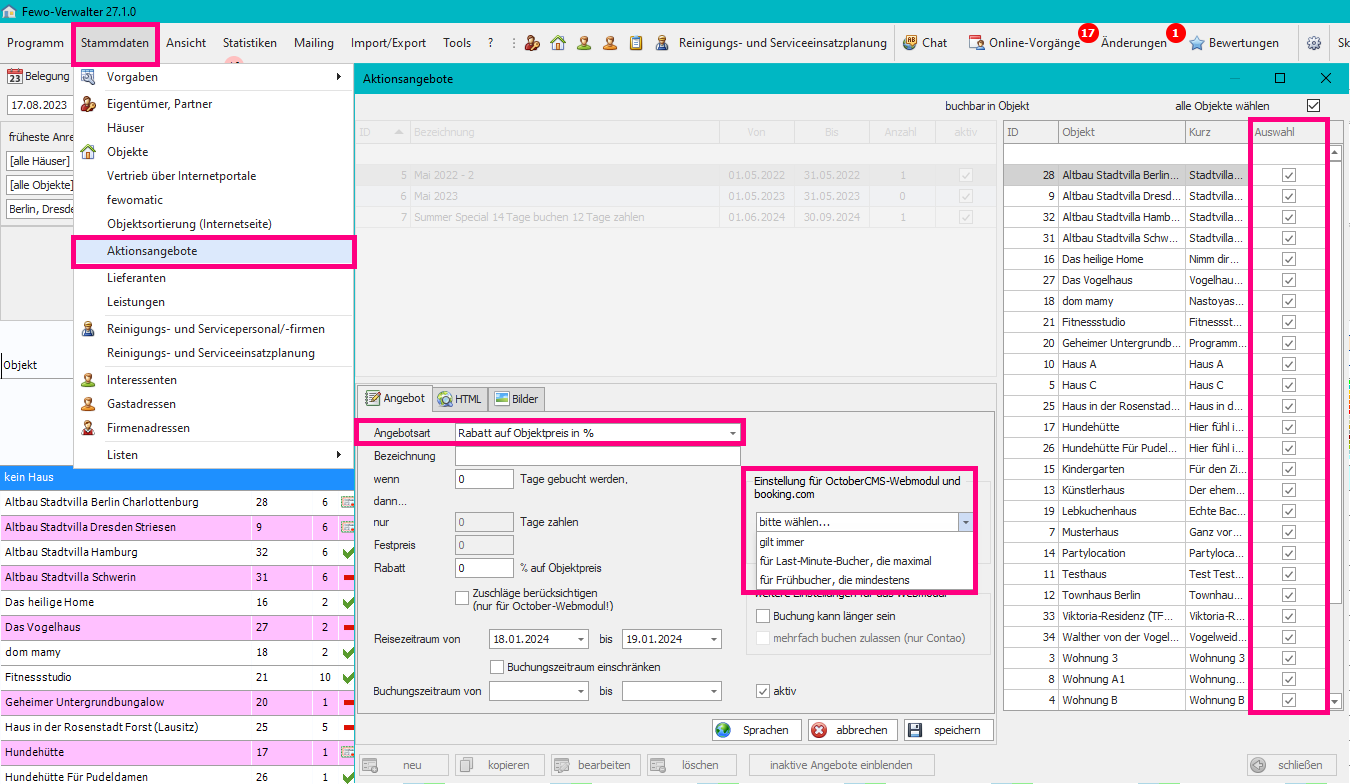Click the green person toolbar icon

584,43
